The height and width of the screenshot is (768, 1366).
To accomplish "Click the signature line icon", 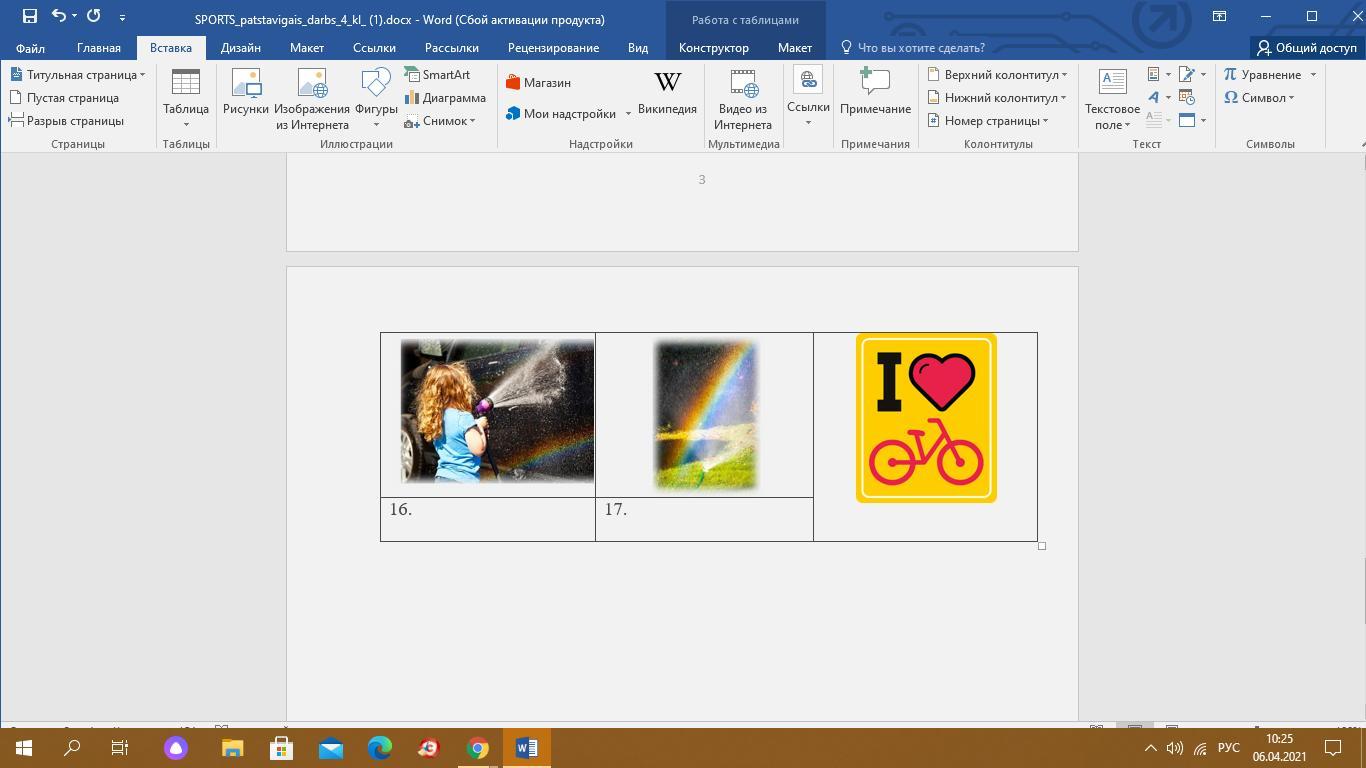I will (x=1192, y=75).
